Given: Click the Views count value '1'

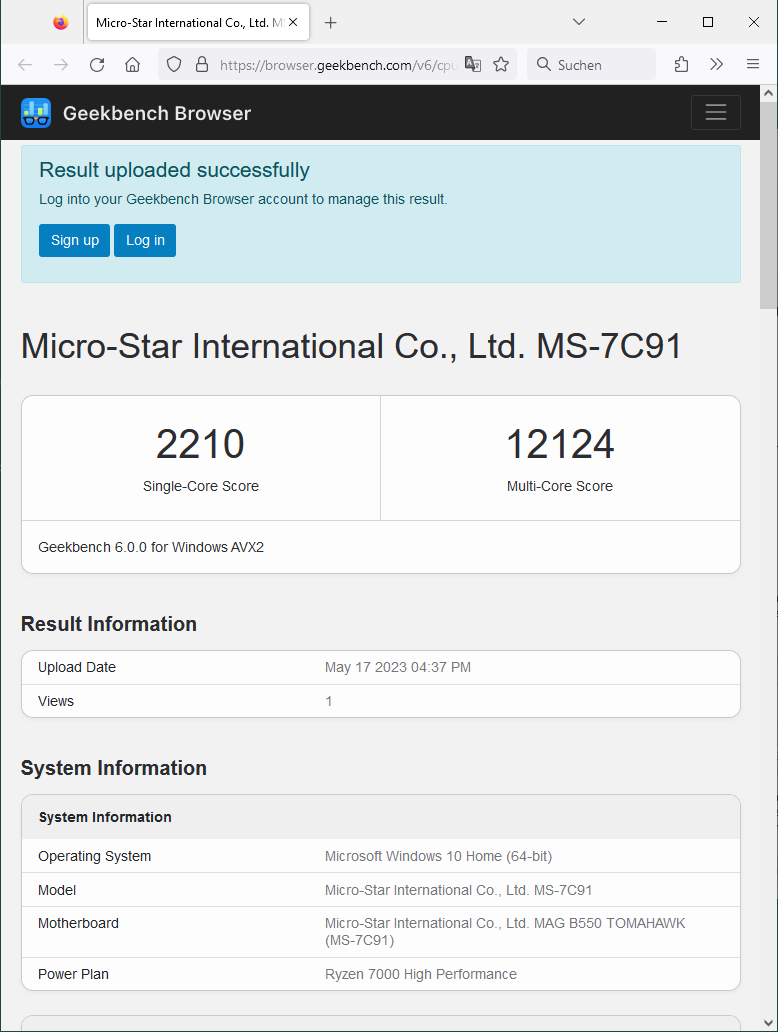Looking at the screenshot, I should pos(328,701).
